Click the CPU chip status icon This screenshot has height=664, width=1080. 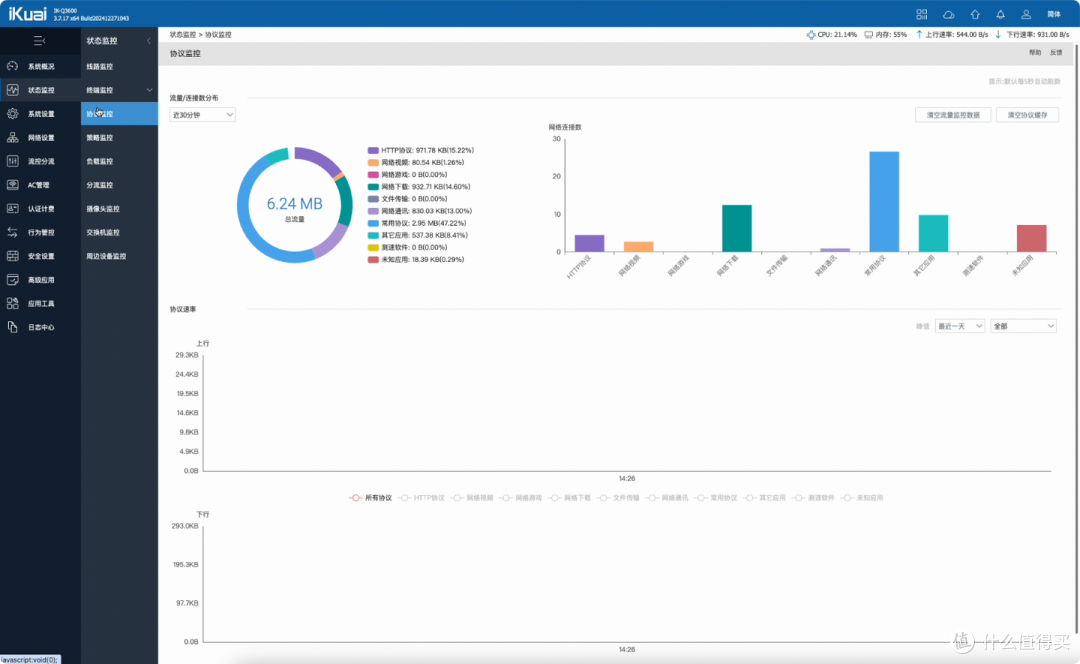coord(811,34)
